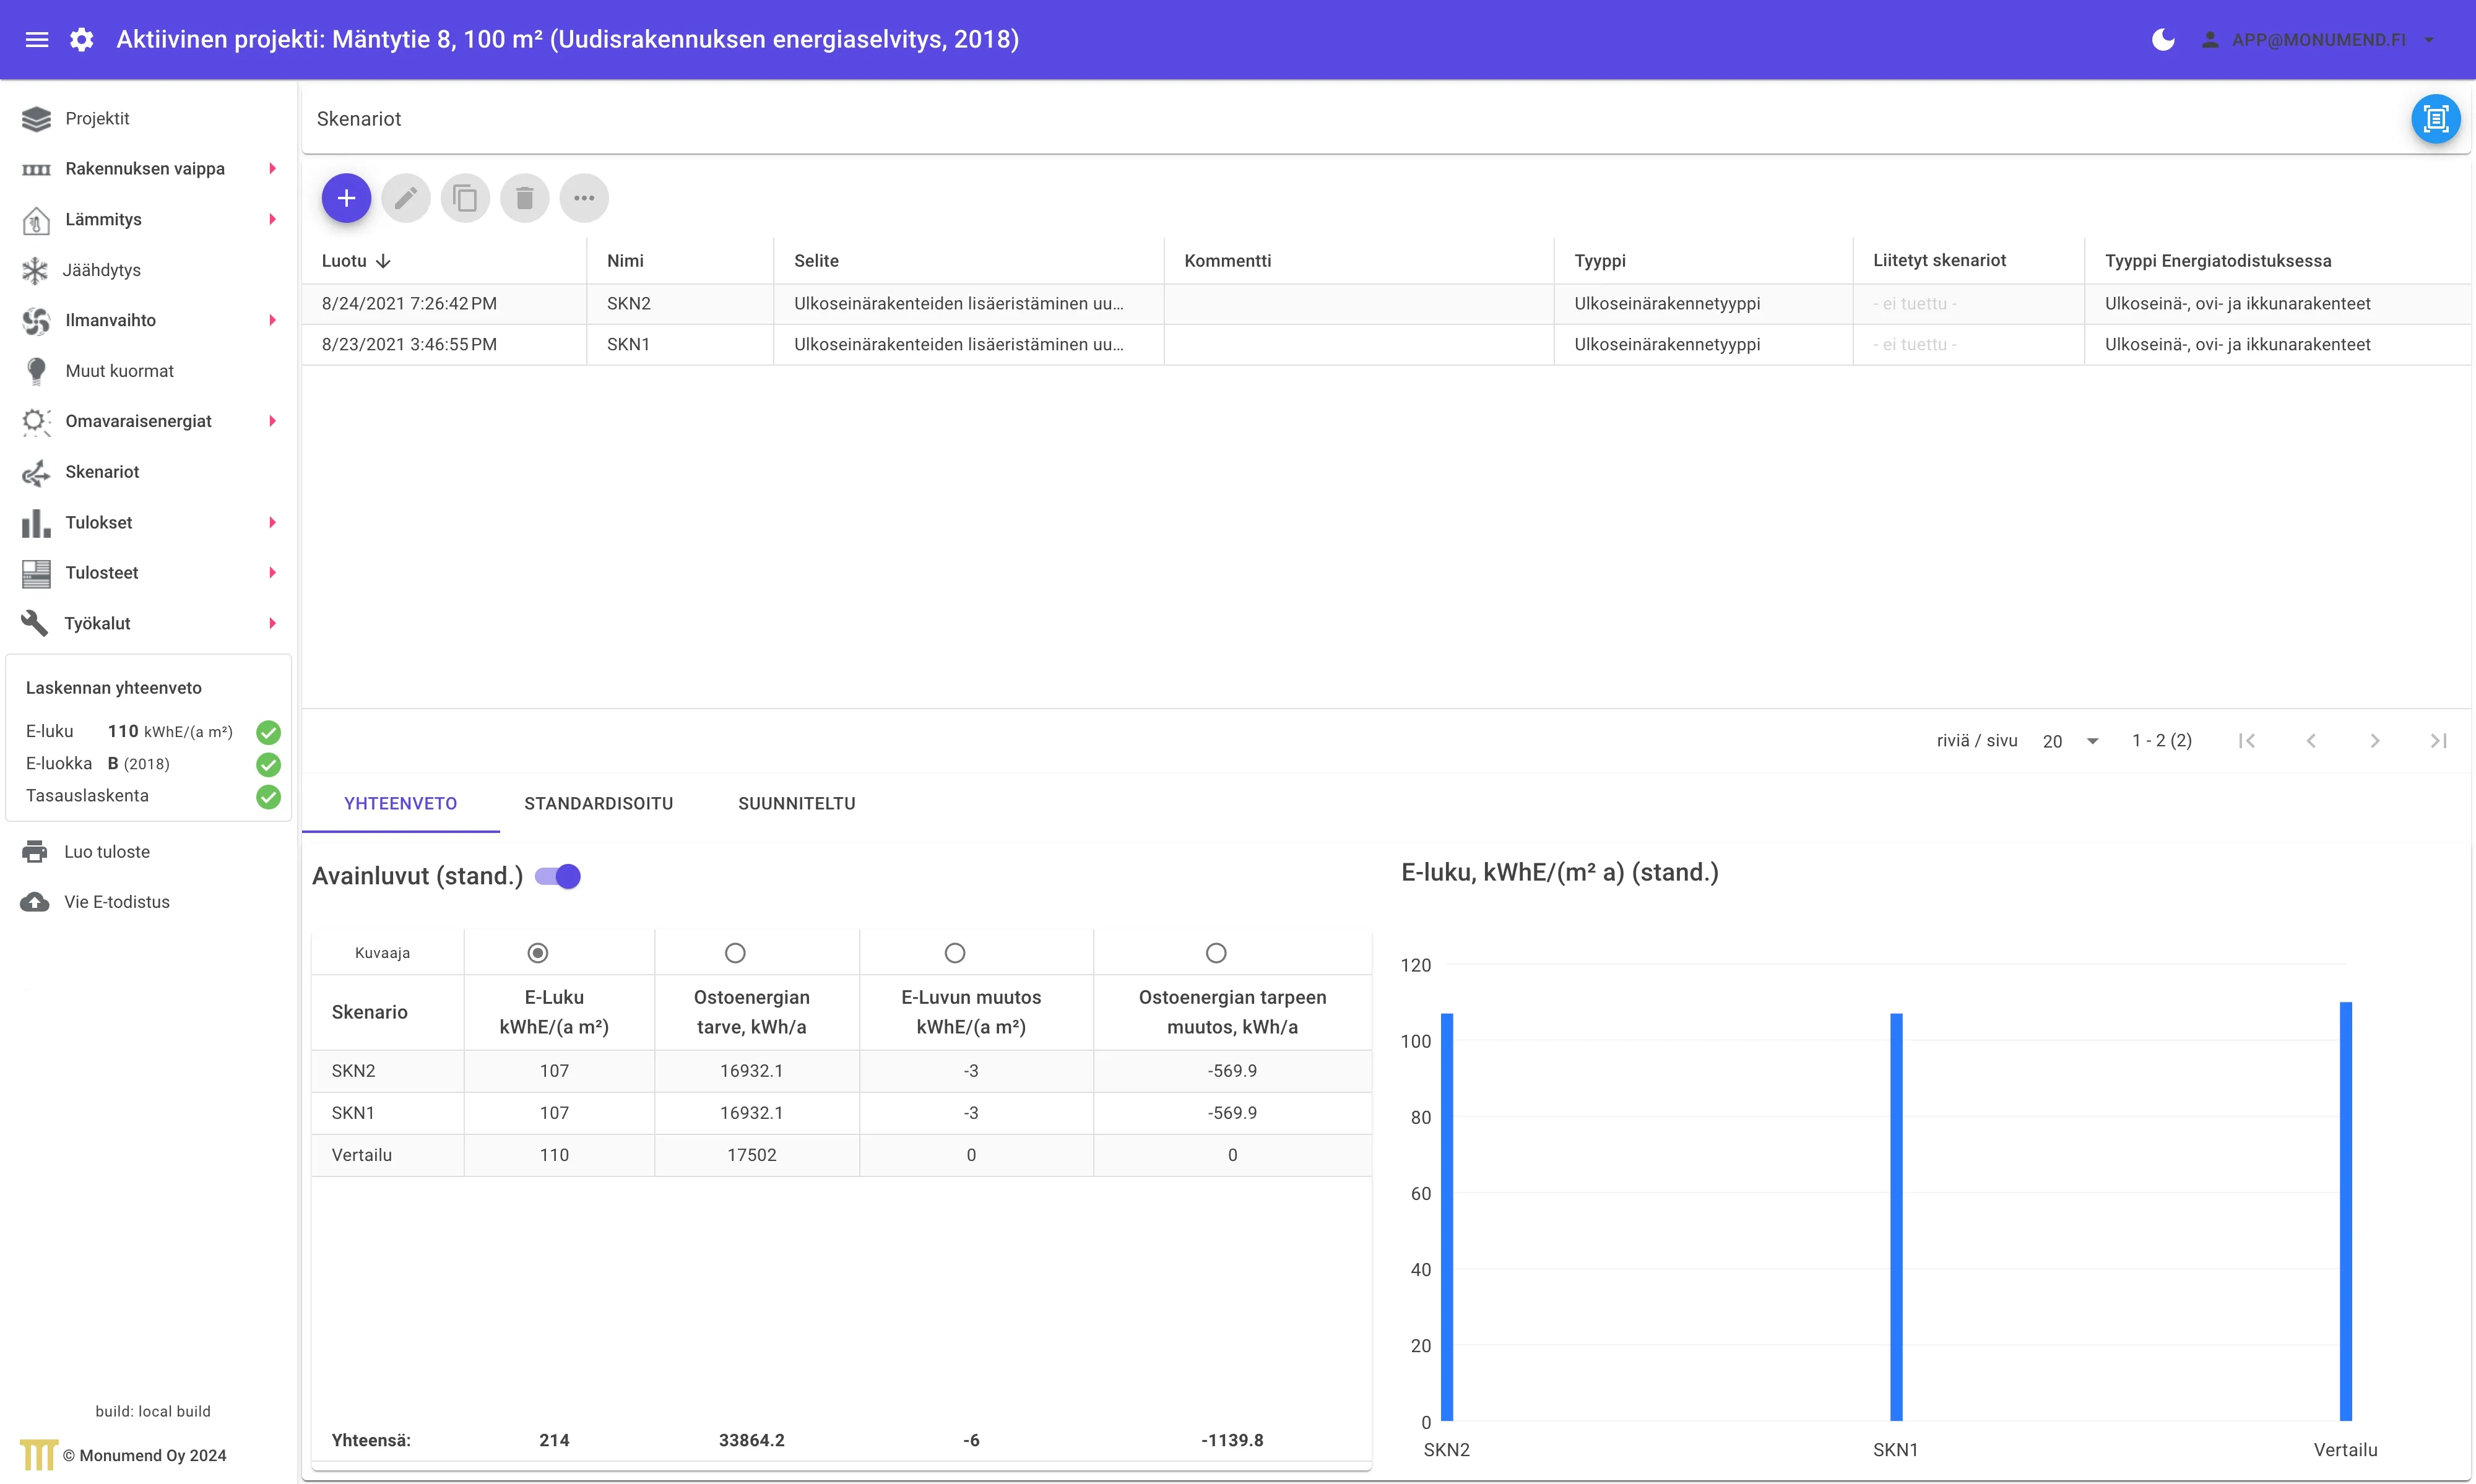Expand the Ilmanvaihto submenu arrow

pyautogui.click(x=272, y=321)
